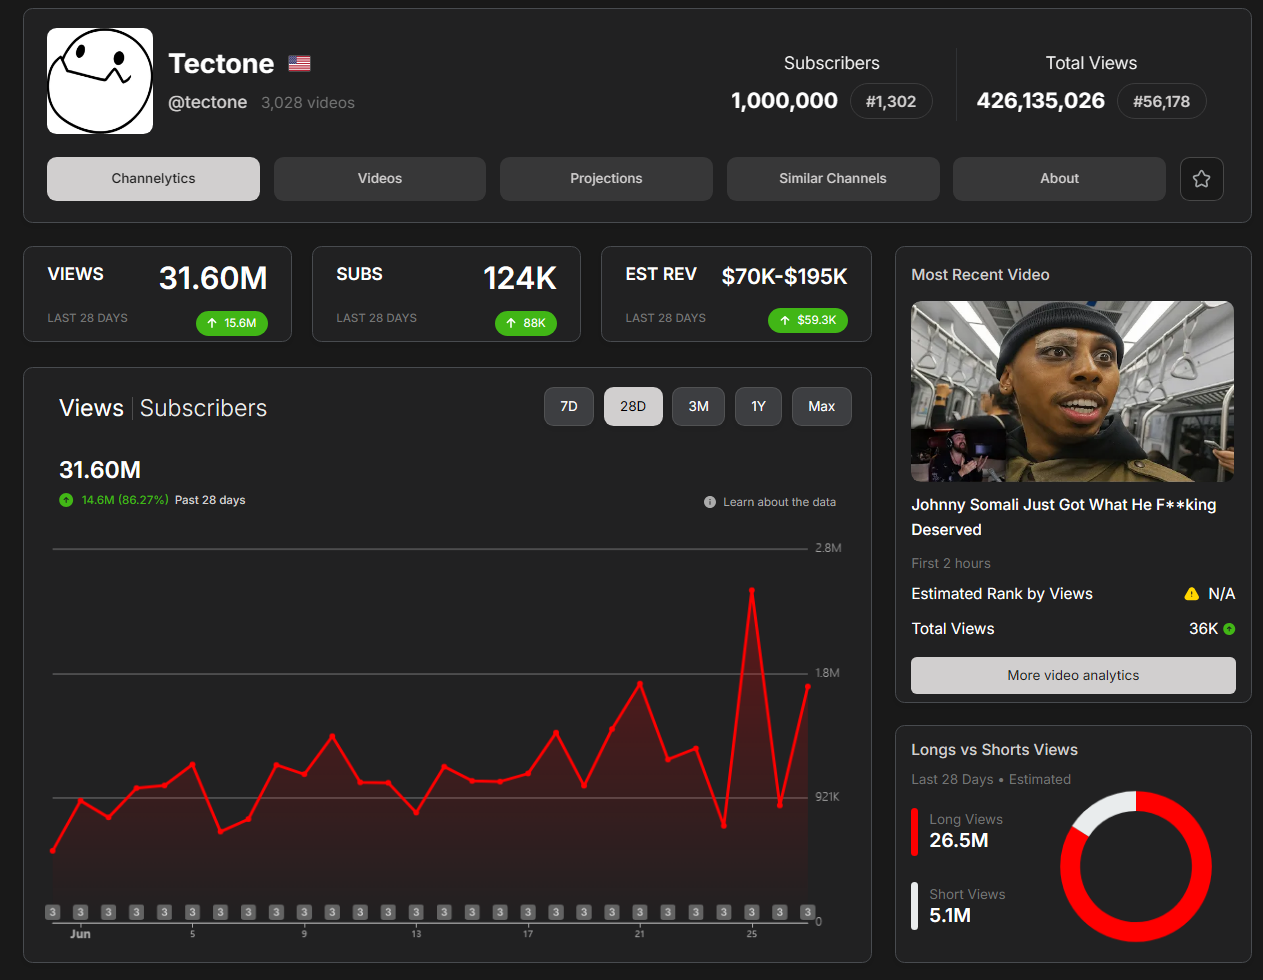The image size is (1263, 980).
Task: Click the star favorite icon
Action: point(1202,179)
